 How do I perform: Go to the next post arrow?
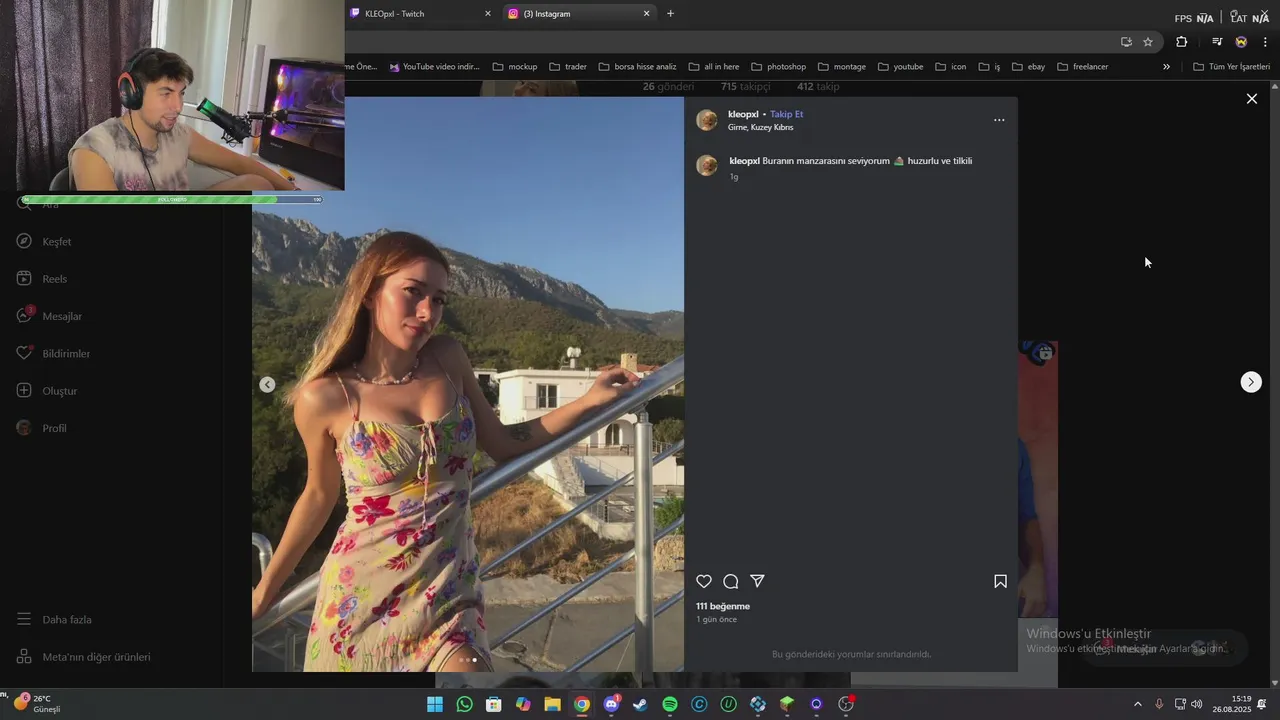[x=1251, y=382]
